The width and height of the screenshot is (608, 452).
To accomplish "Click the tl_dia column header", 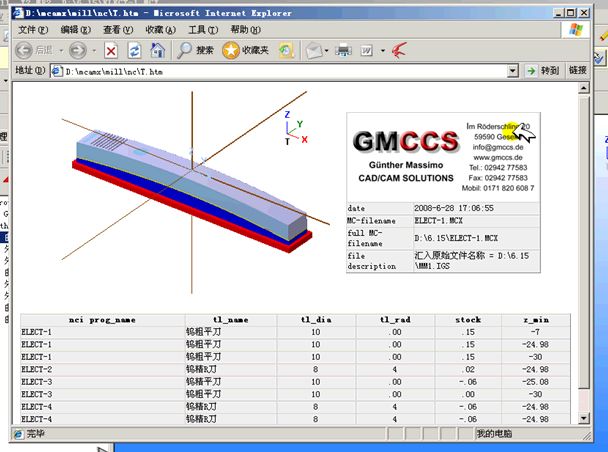I will tap(316, 320).
